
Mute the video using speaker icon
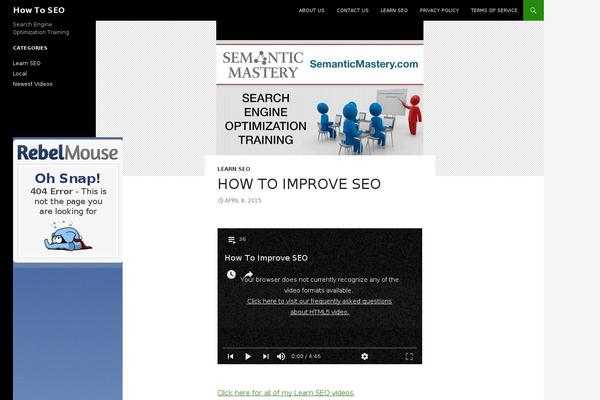coord(281,356)
